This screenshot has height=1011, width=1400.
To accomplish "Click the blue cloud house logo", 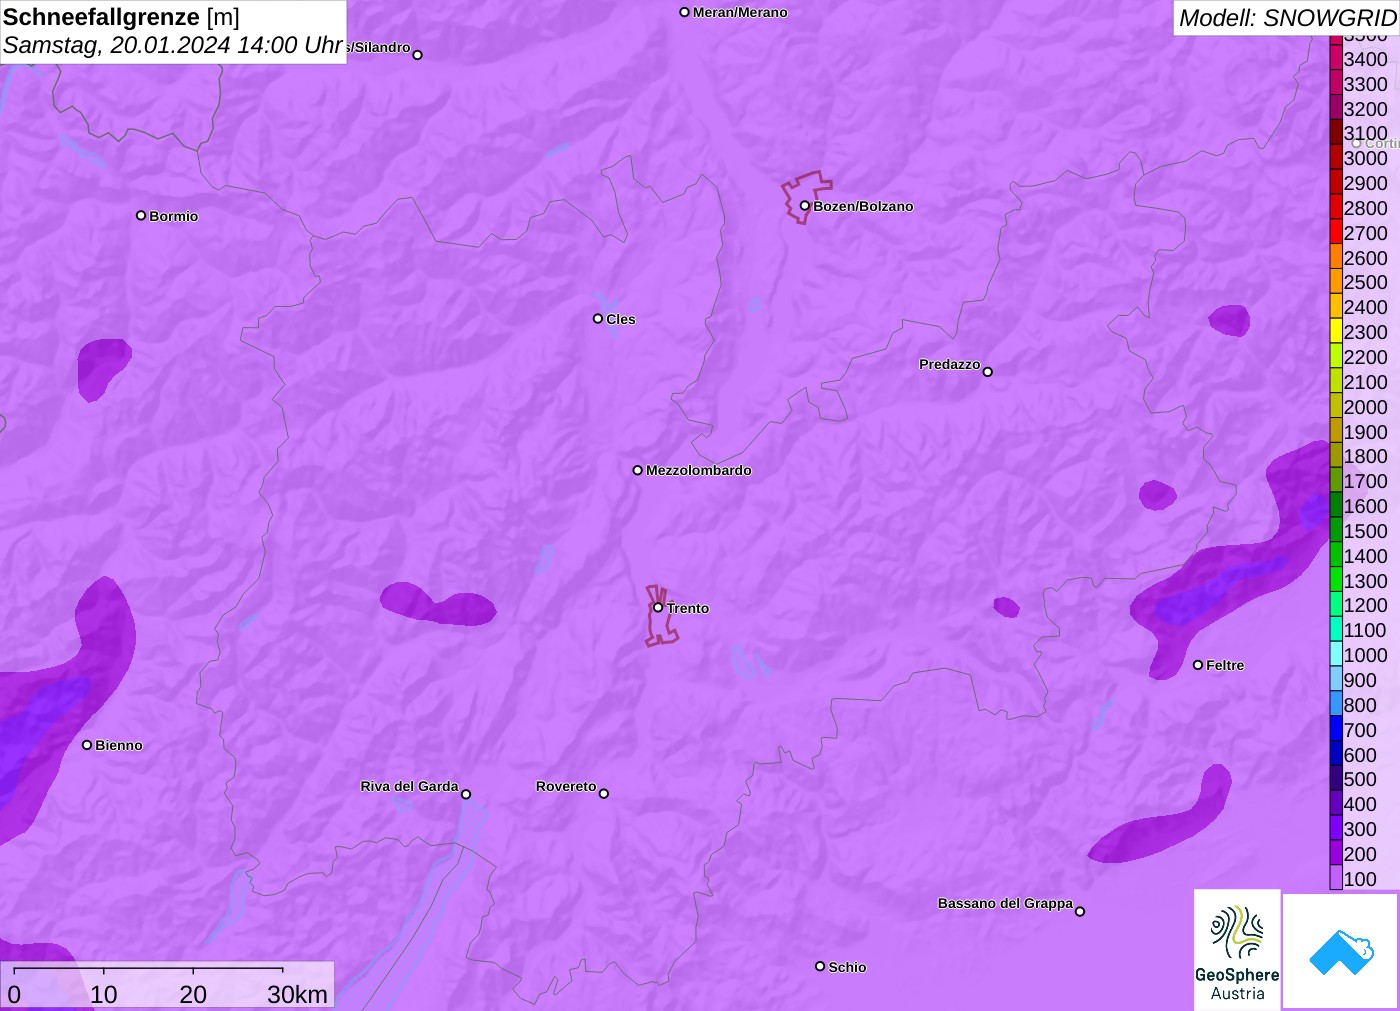I will pyautogui.click(x=1341, y=951).
